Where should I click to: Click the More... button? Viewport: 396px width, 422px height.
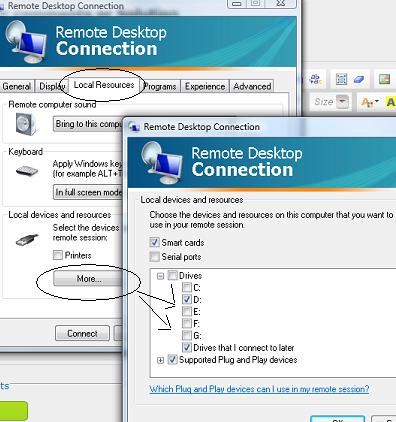pyautogui.click(x=89, y=278)
